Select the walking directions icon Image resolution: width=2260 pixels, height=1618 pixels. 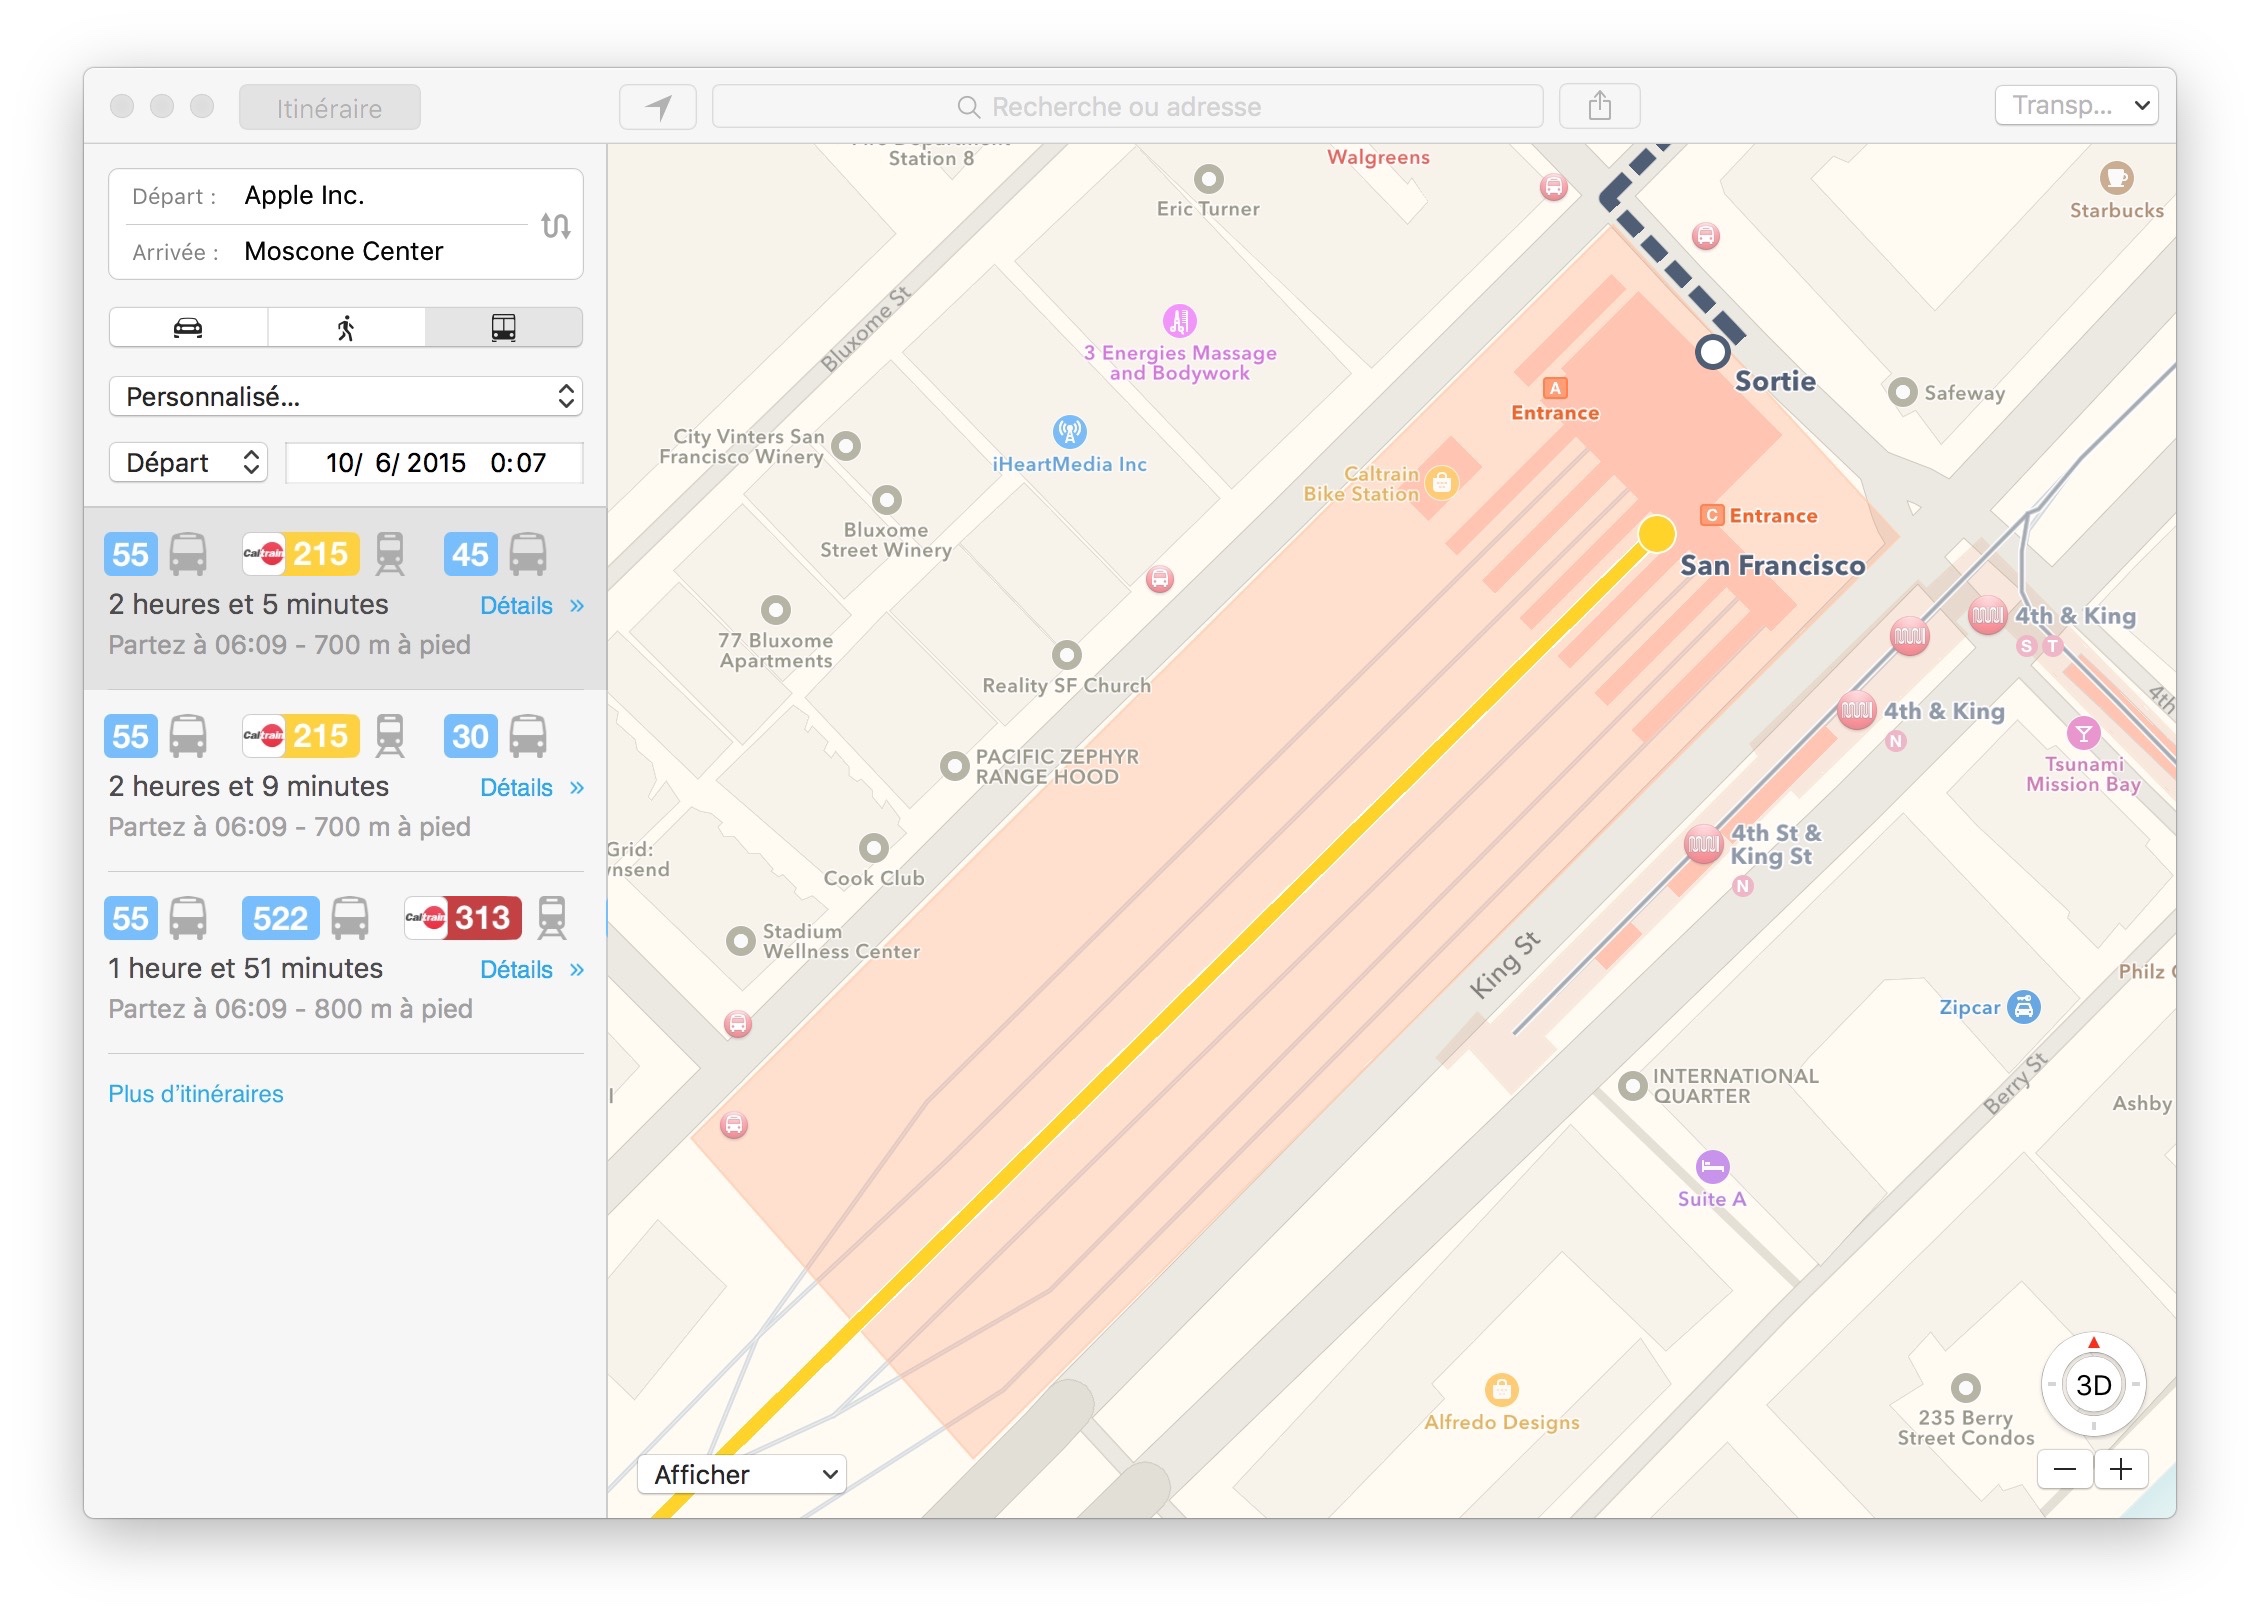(346, 328)
